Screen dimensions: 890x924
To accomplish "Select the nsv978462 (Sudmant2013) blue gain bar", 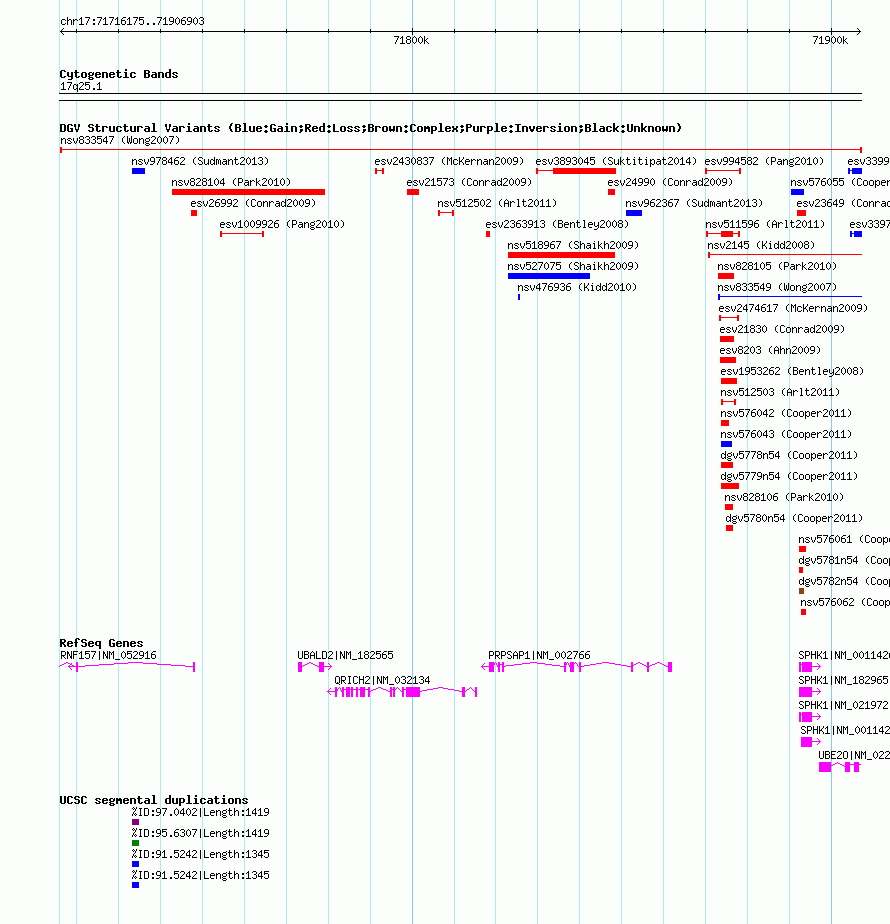I will 139,171.
